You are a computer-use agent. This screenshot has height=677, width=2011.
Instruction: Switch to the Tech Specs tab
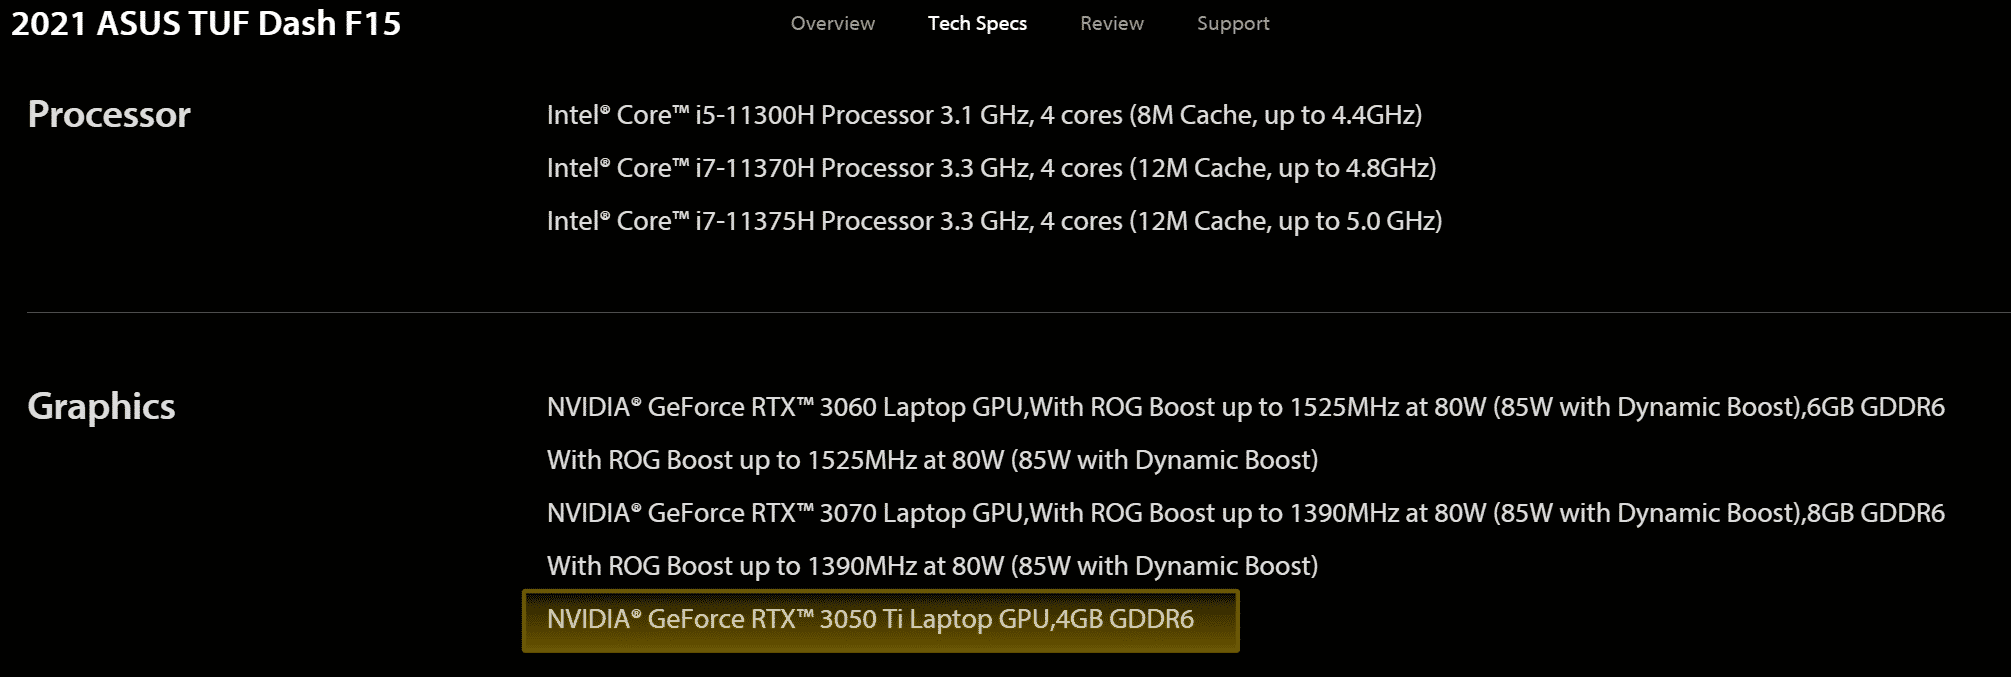(977, 23)
